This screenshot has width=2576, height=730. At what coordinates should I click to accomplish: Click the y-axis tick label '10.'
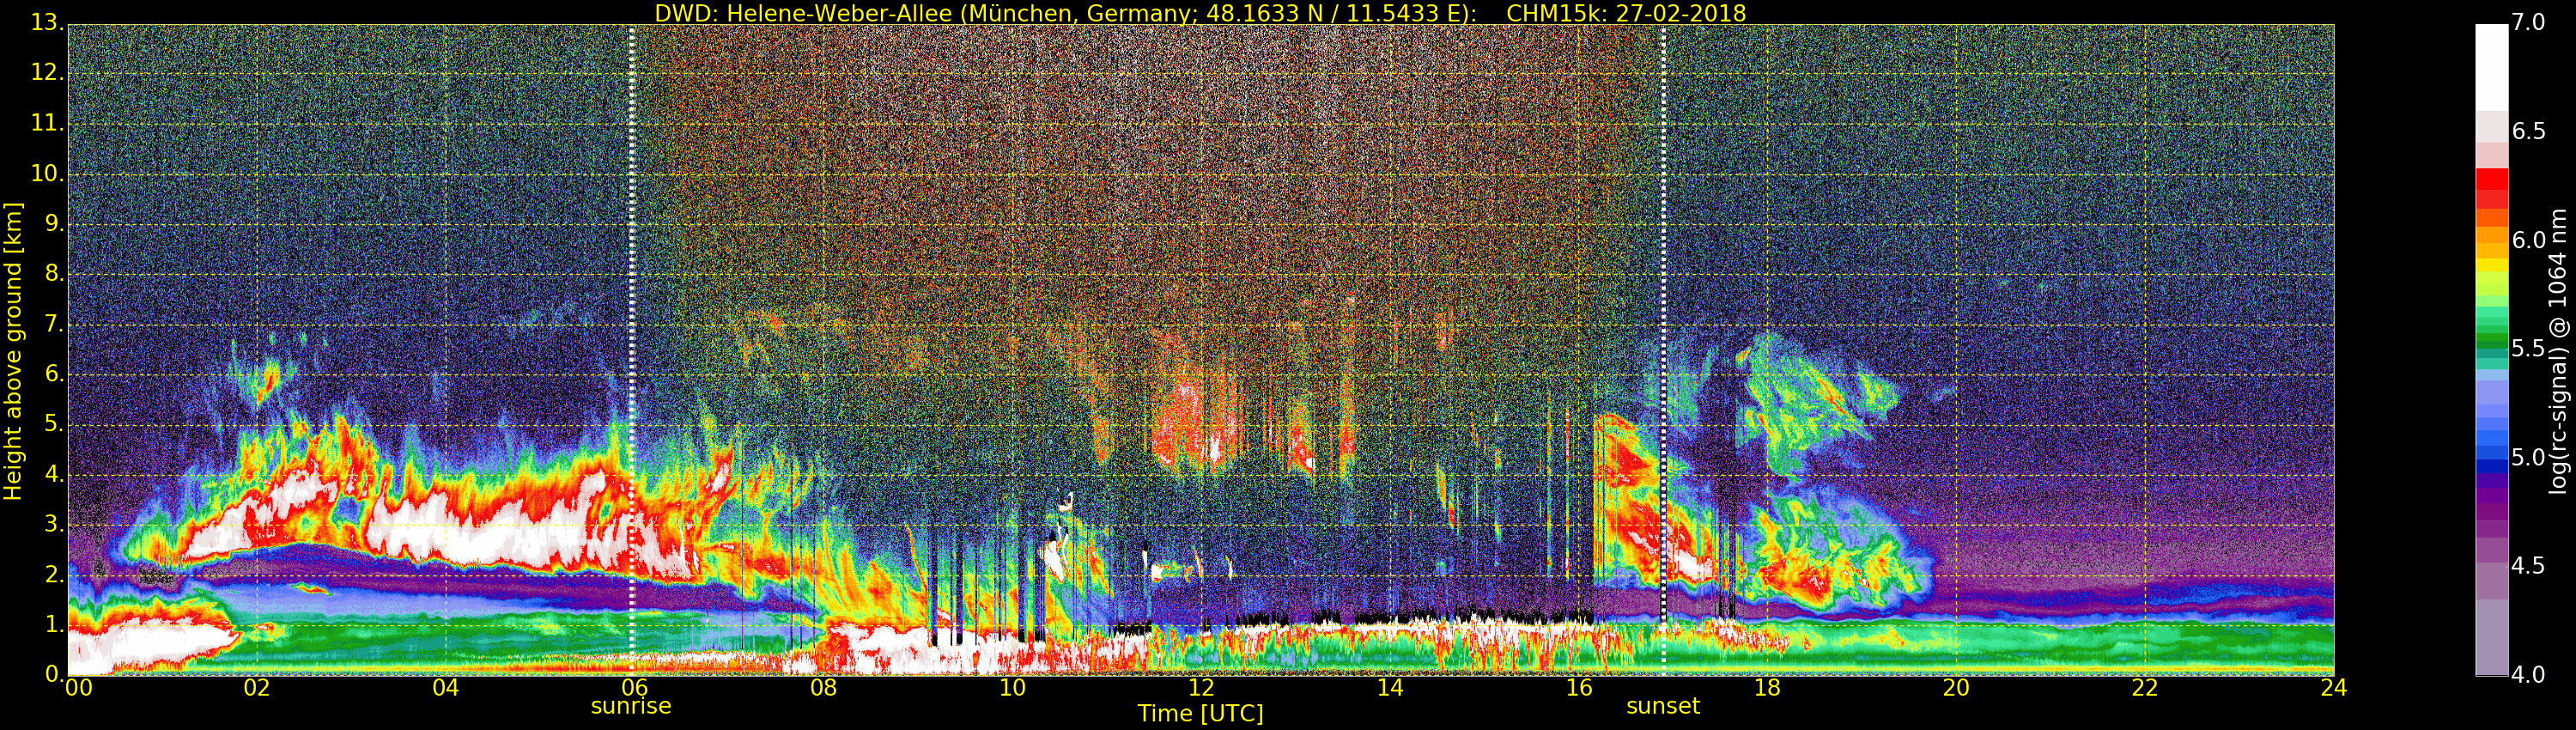tap(48, 173)
